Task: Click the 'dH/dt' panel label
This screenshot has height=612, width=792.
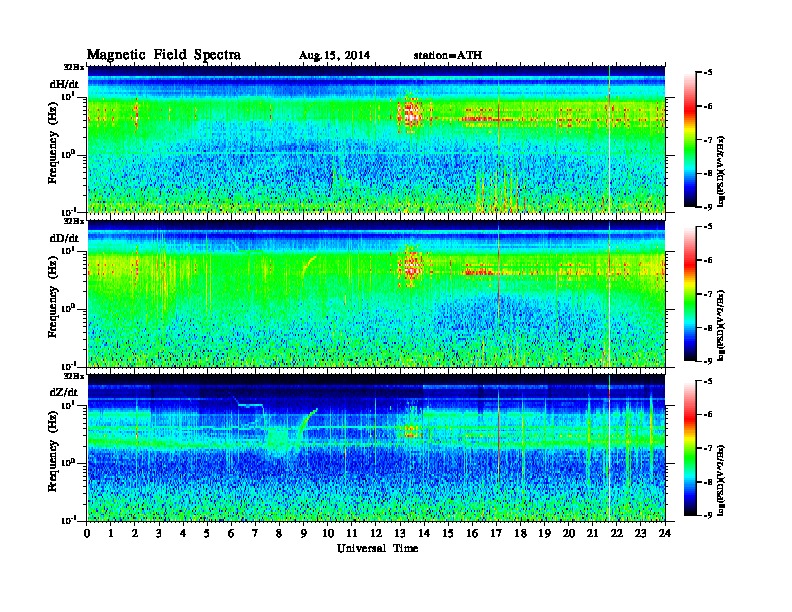Action: point(64,84)
